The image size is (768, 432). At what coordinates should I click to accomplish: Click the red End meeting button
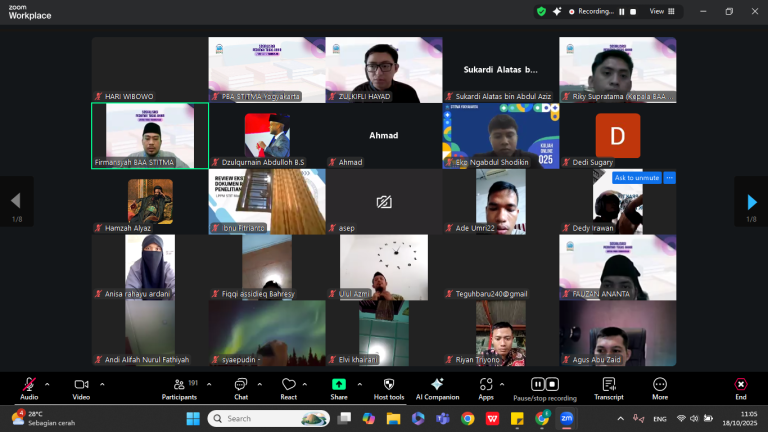click(740, 385)
